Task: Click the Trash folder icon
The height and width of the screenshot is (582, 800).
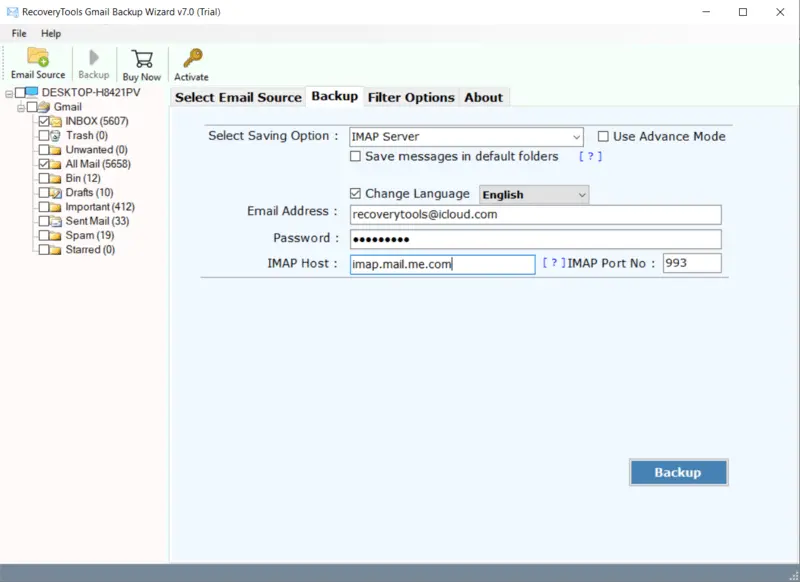Action: [x=57, y=135]
